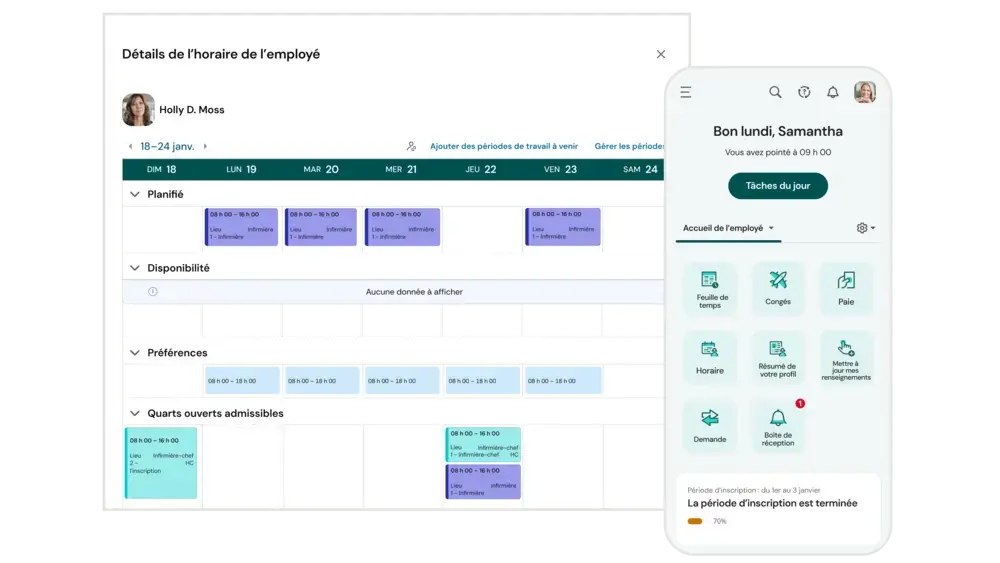Go to next week arrow
The height and width of the screenshot is (563, 1000).
(205, 147)
